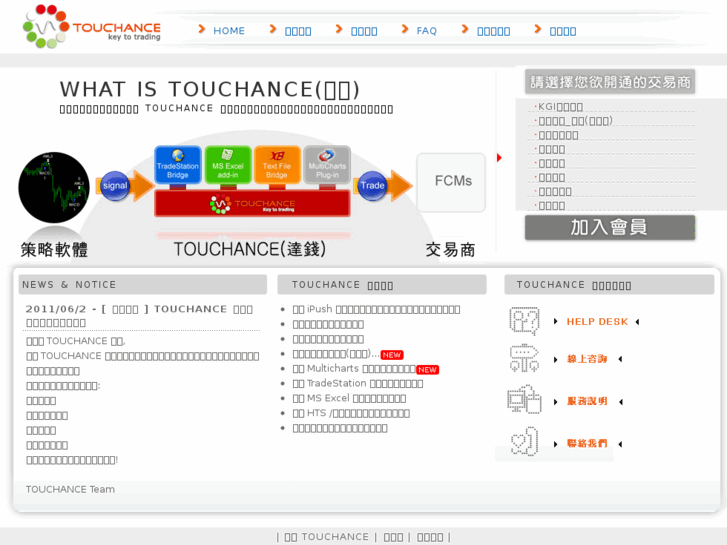Click the HELP DESK question icon
727x545 pixels.
point(524,321)
